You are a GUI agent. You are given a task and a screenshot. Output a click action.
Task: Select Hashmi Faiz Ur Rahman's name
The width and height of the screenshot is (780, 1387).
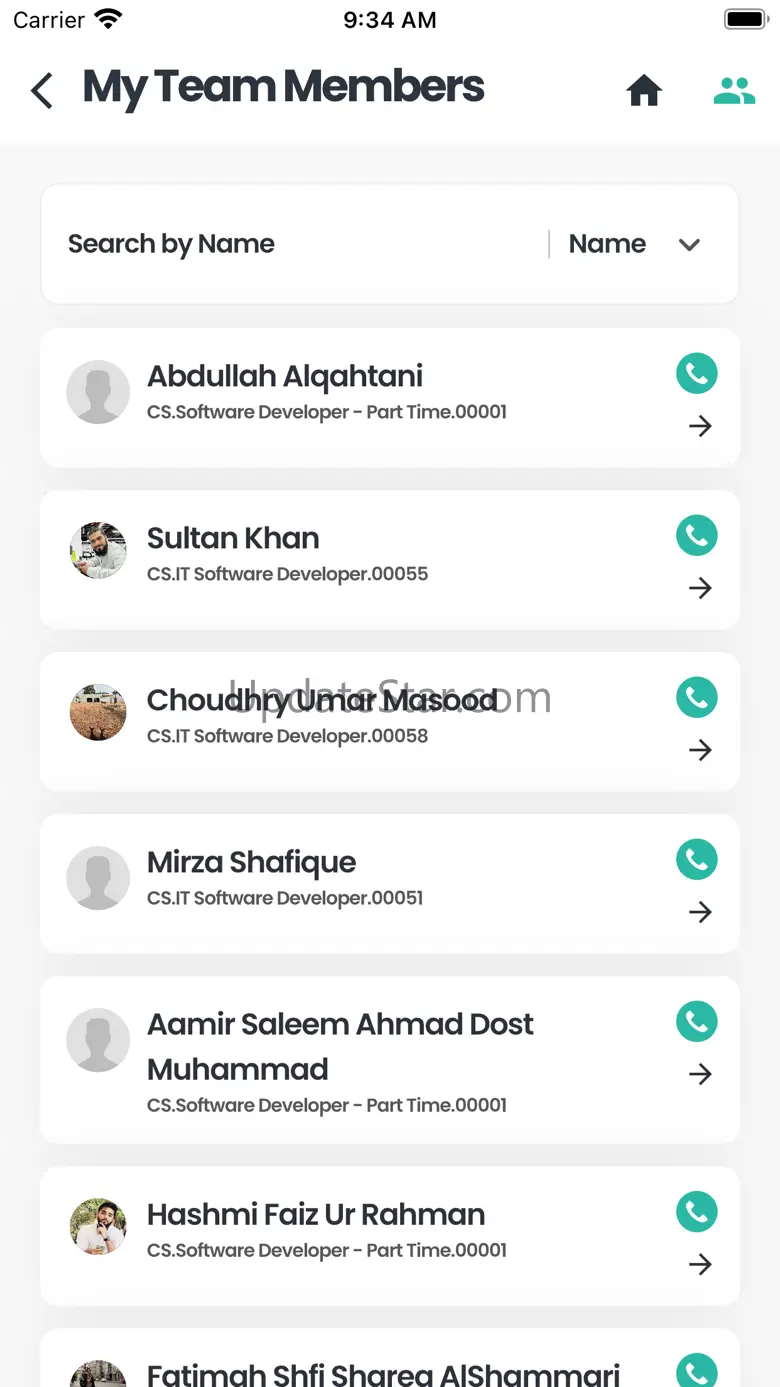pyautogui.click(x=316, y=1214)
